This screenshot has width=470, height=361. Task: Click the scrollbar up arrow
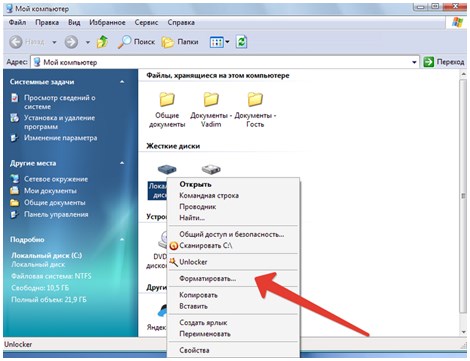click(x=463, y=75)
